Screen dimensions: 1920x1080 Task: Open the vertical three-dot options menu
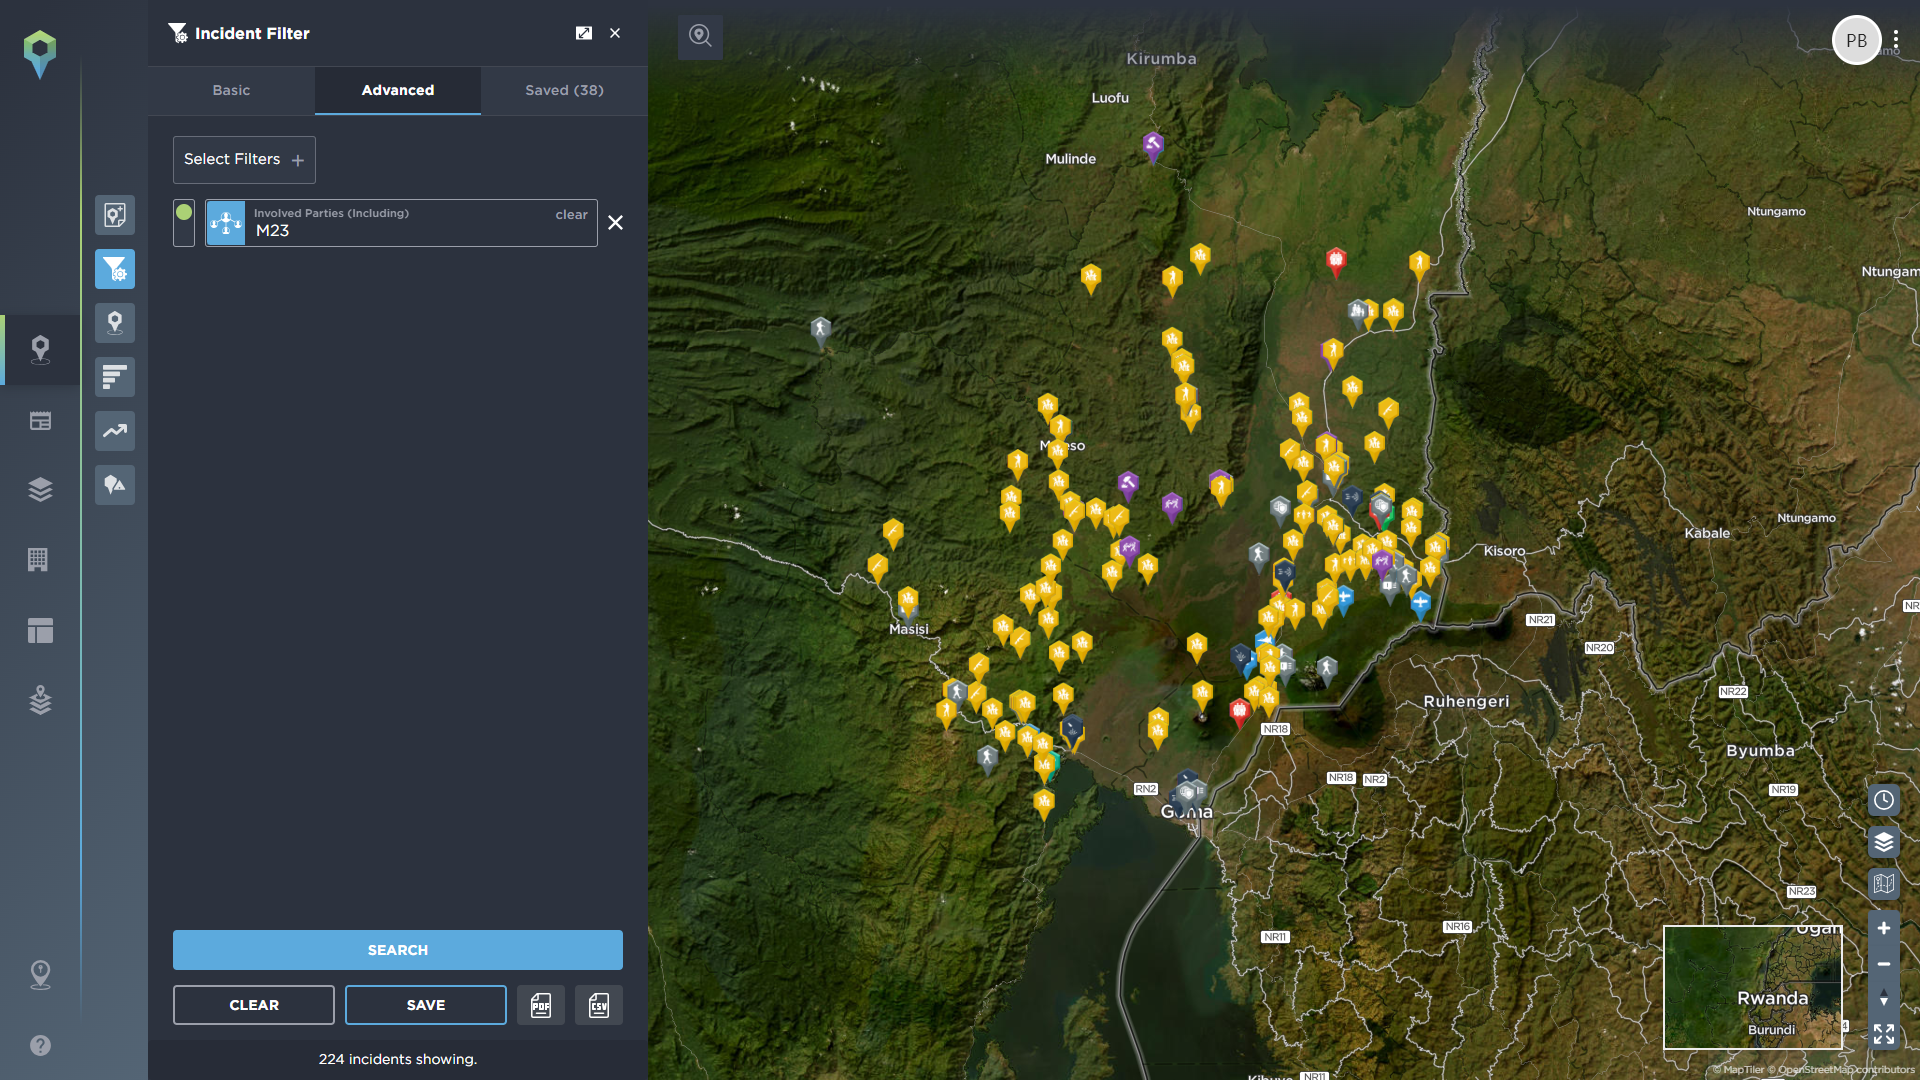pos(1896,40)
